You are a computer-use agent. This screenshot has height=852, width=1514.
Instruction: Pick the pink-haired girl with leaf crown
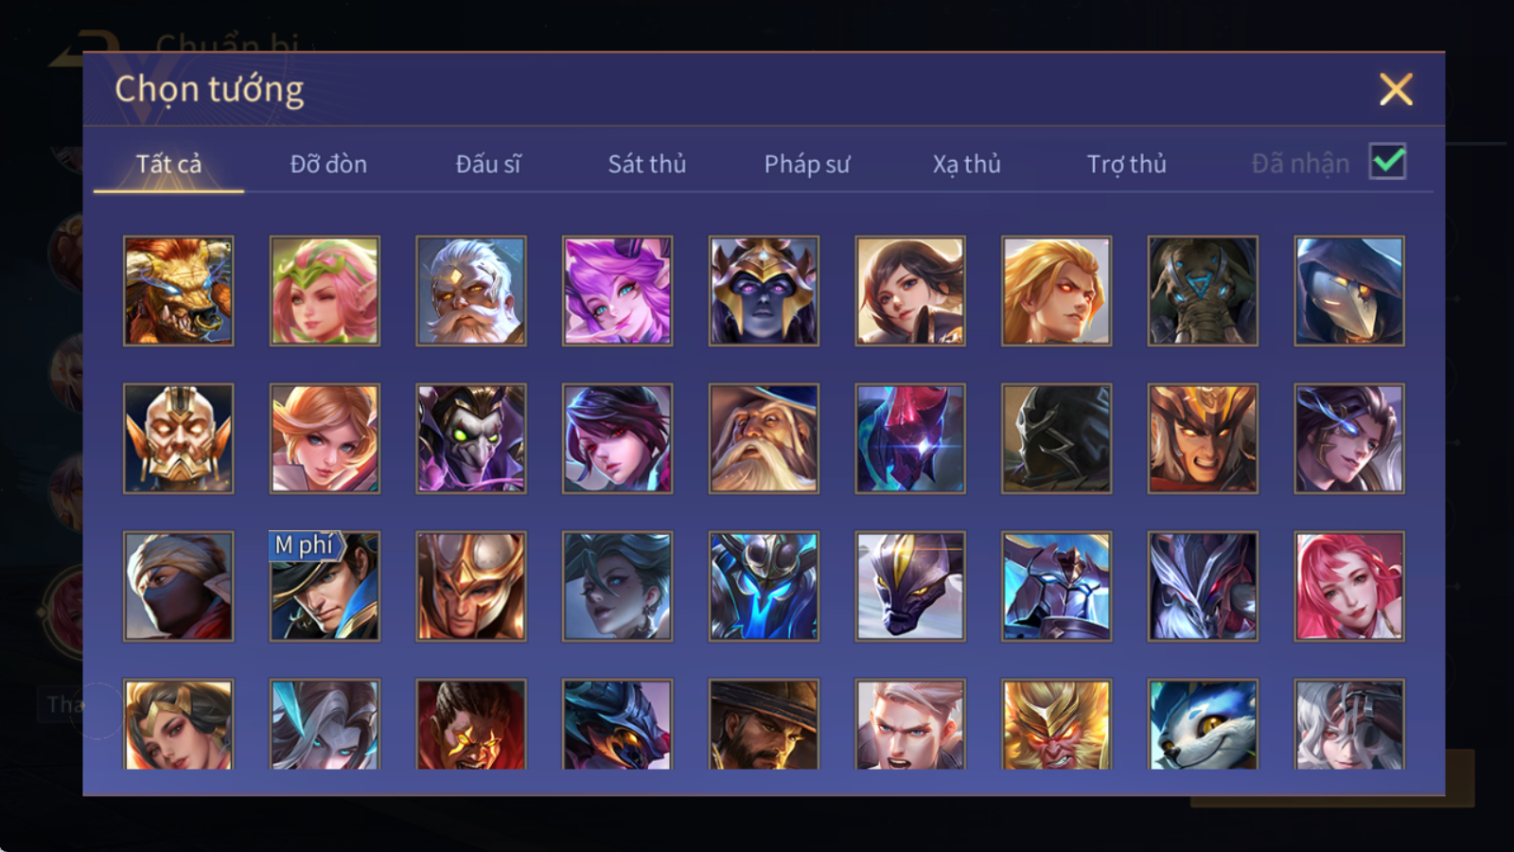coord(325,291)
